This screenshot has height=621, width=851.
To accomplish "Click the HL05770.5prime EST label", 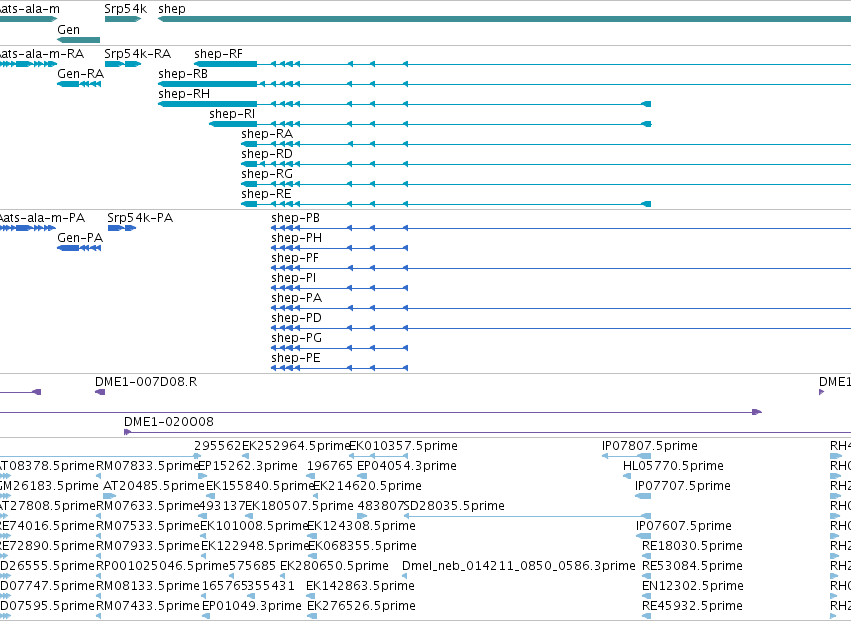I will 673,466.
